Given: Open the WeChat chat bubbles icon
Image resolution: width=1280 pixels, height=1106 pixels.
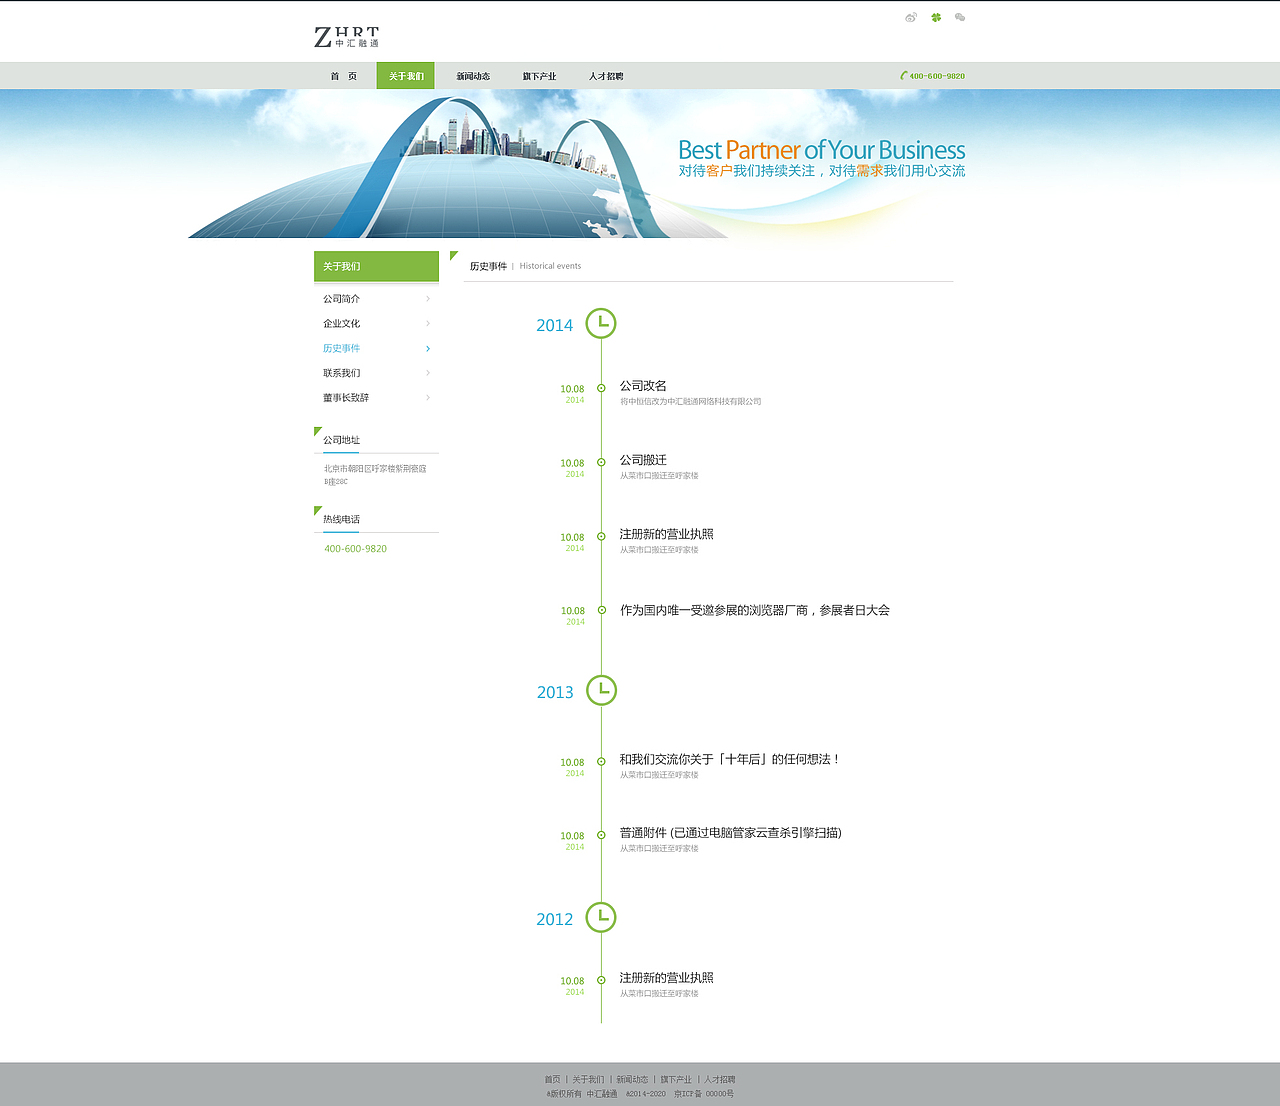Looking at the screenshot, I should 960,18.
